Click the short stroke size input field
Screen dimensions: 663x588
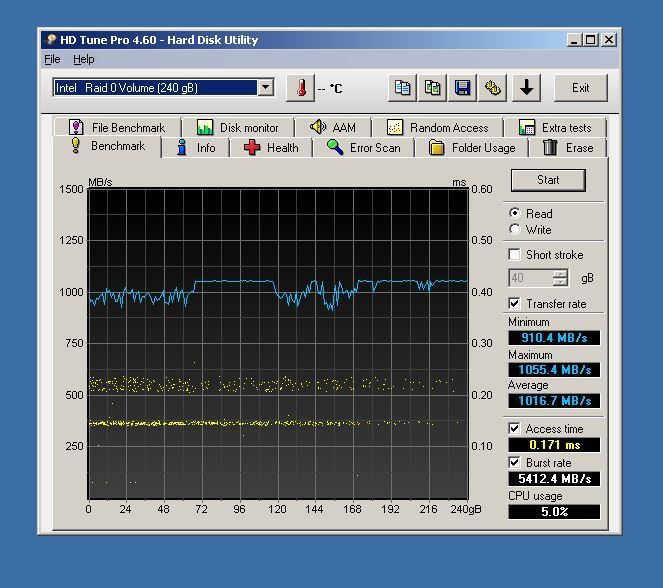(x=531, y=278)
